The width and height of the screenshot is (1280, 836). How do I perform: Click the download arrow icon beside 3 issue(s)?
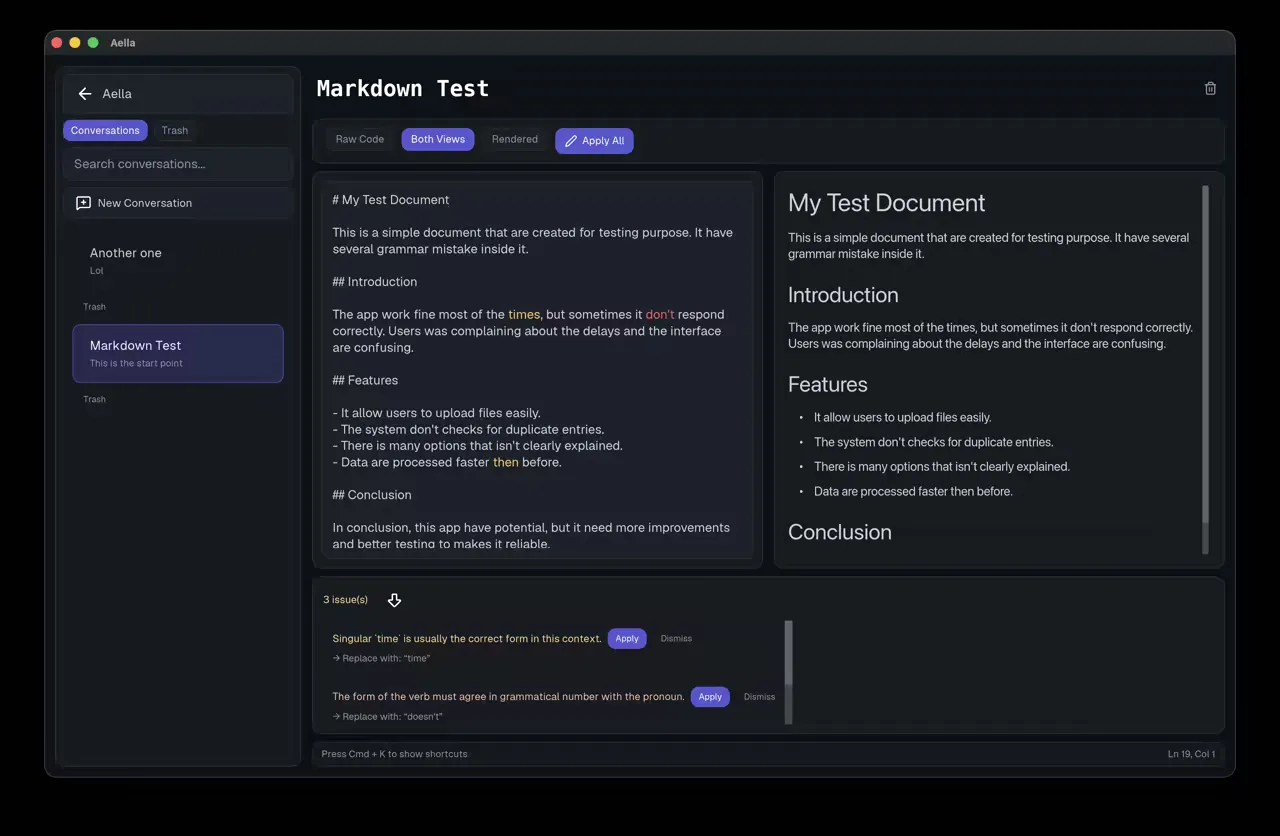click(x=394, y=600)
